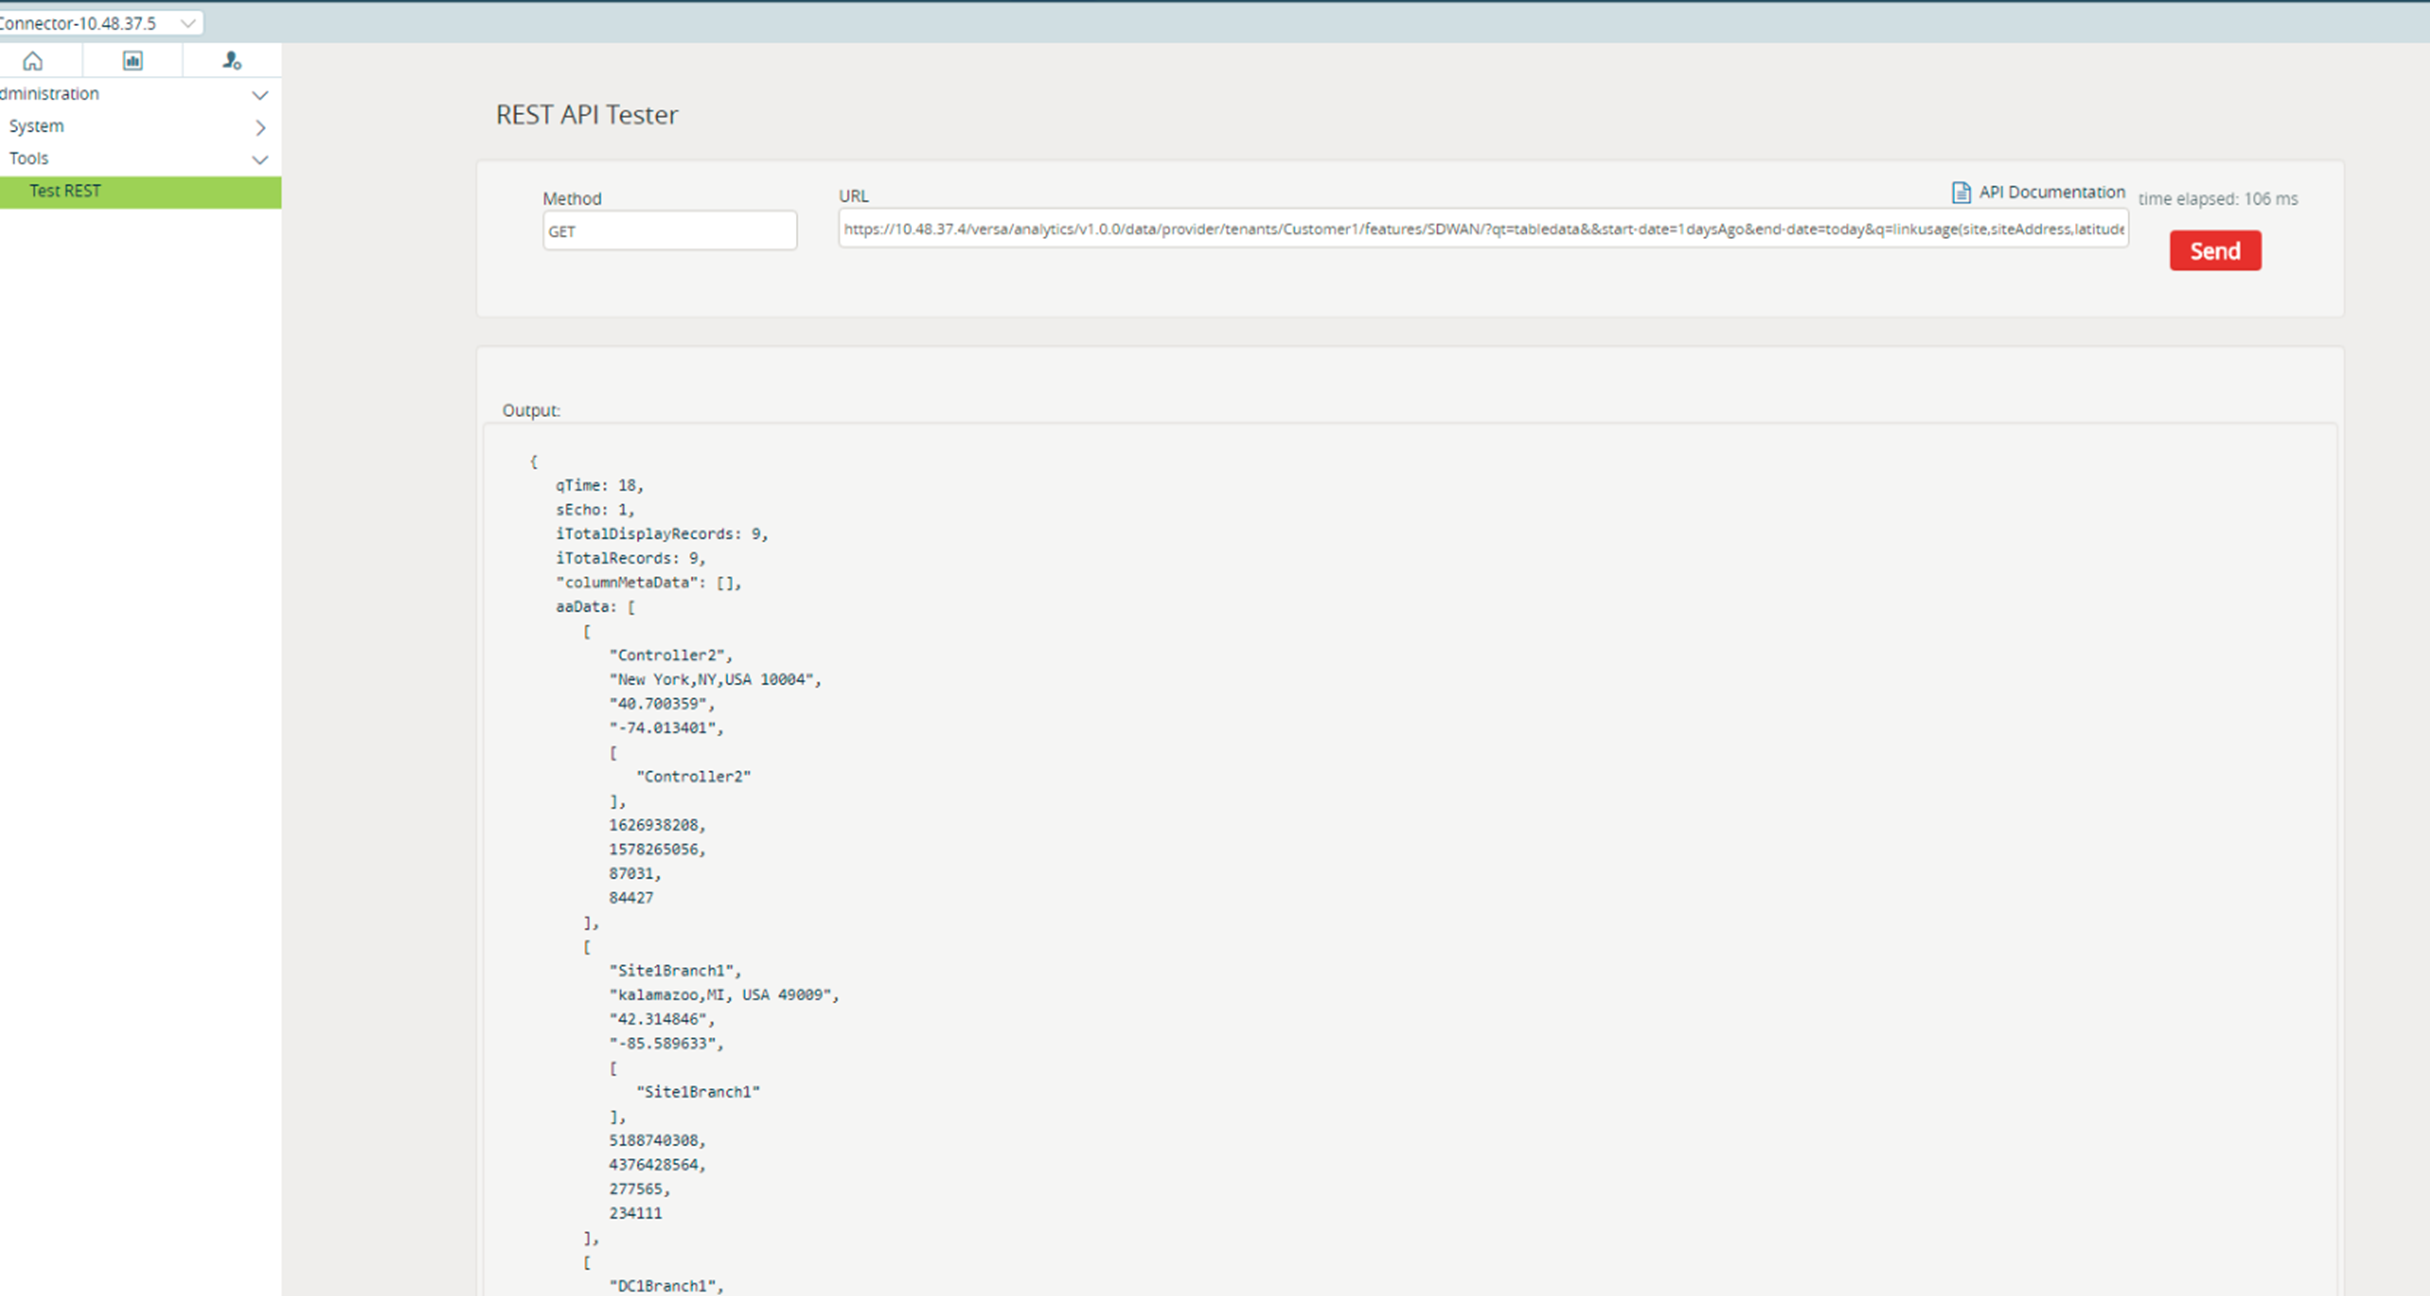Click the Administration heading in sidebar
2430x1307 pixels.
(x=50, y=94)
